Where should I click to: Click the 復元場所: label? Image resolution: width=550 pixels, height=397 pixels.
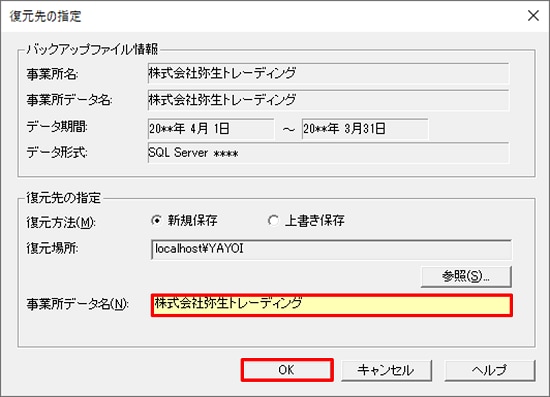(x=53, y=248)
